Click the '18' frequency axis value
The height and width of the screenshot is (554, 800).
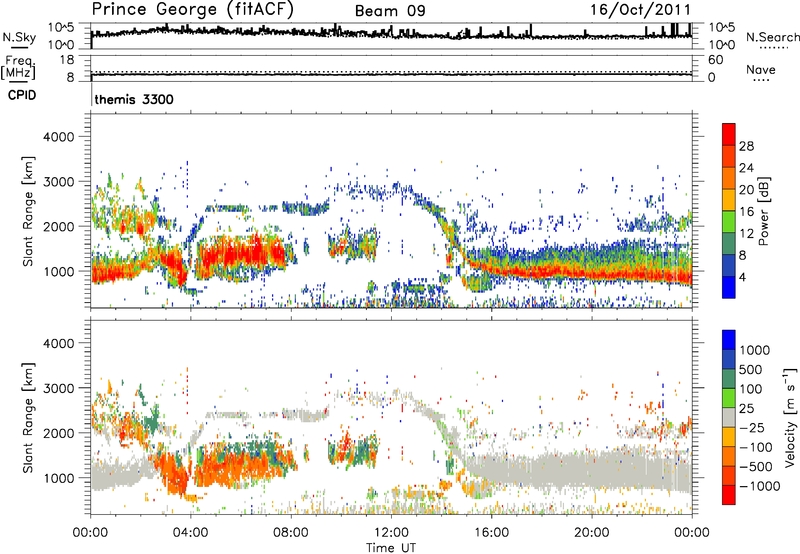(66, 60)
